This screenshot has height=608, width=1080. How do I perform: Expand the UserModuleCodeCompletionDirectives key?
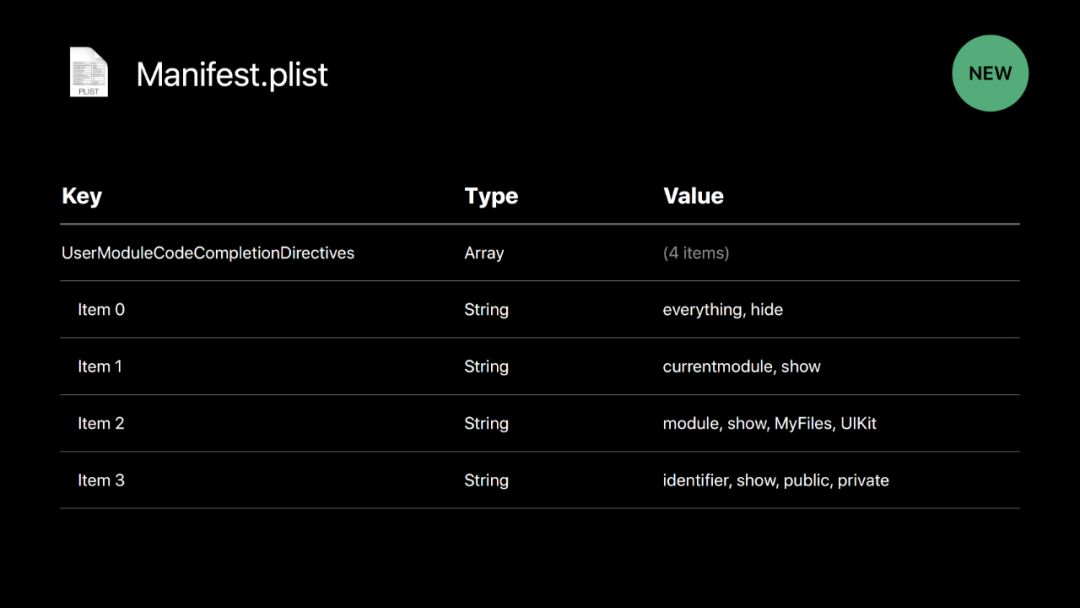[x=208, y=253]
